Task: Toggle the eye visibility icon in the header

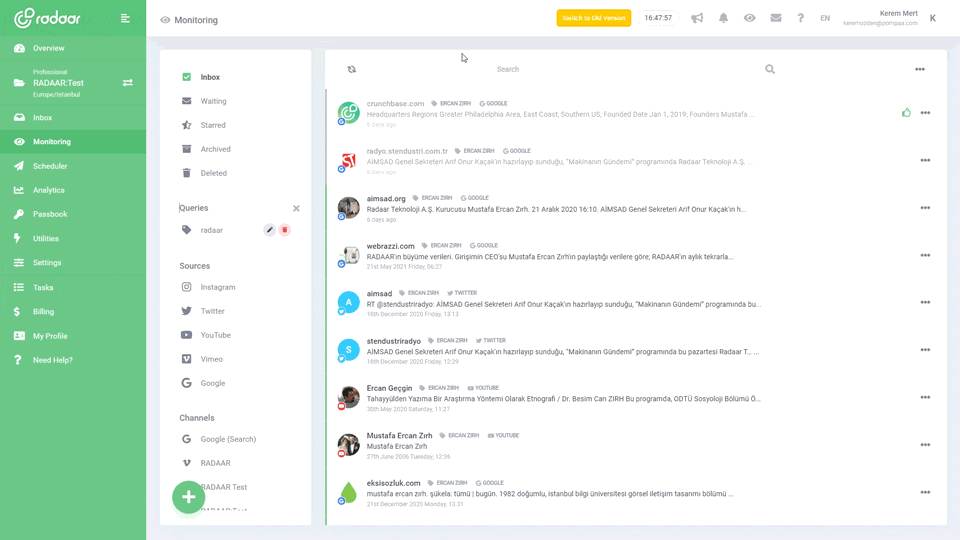Action: pos(749,18)
